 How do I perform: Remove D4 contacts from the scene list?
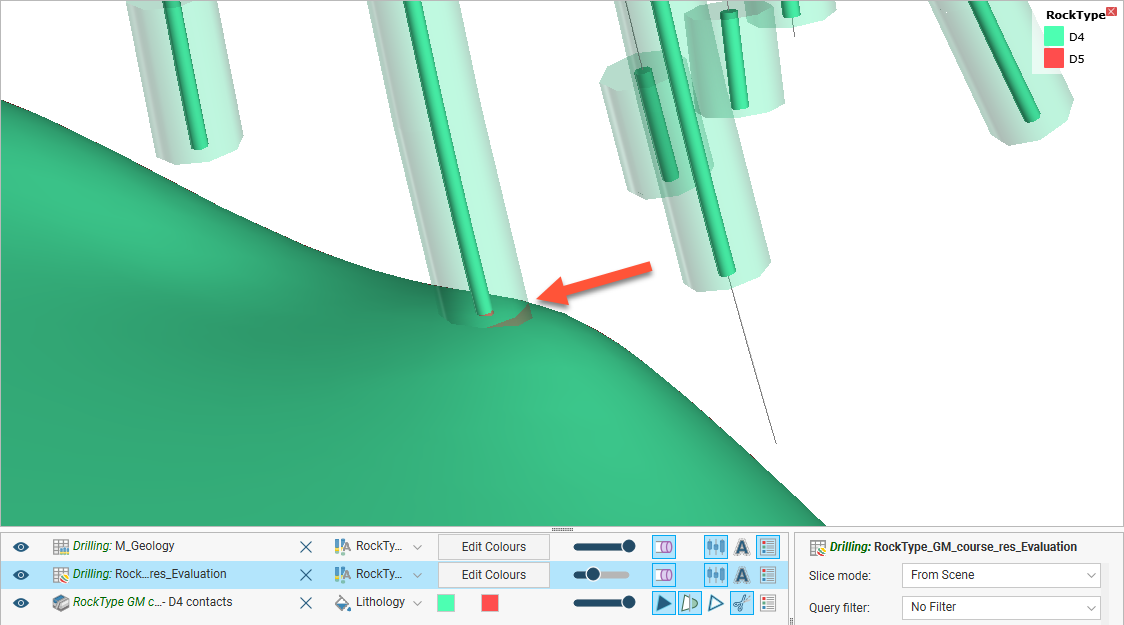[x=306, y=603]
